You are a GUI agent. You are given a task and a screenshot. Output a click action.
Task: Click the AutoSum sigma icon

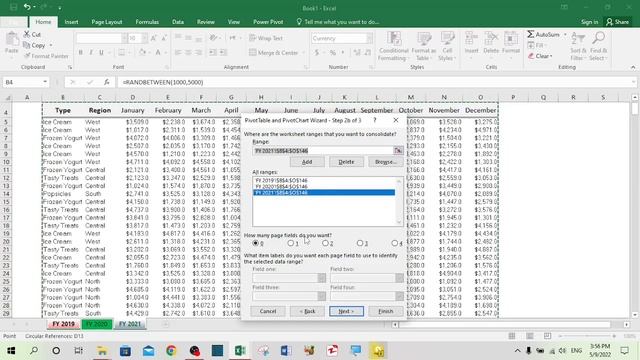(531, 34)
